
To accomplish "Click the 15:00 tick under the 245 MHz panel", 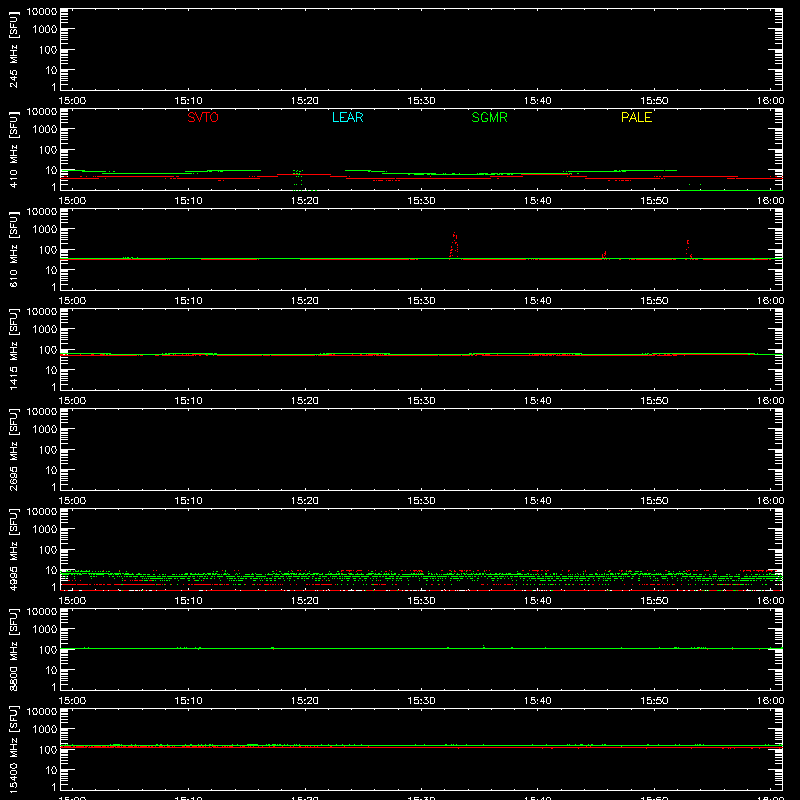I will 72,101.
